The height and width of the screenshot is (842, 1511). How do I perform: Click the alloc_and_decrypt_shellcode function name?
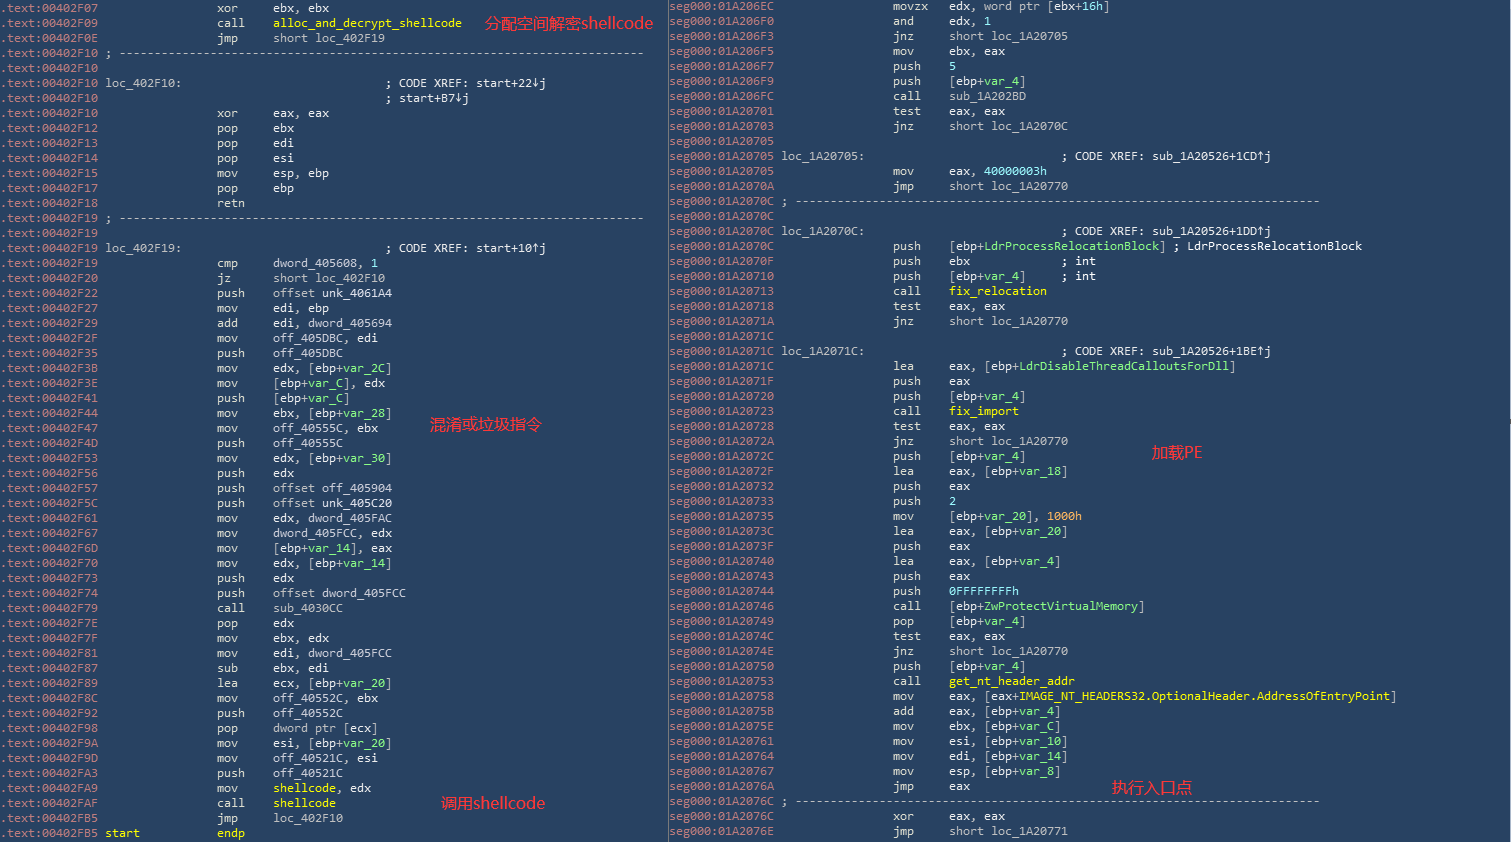[367, 23]
